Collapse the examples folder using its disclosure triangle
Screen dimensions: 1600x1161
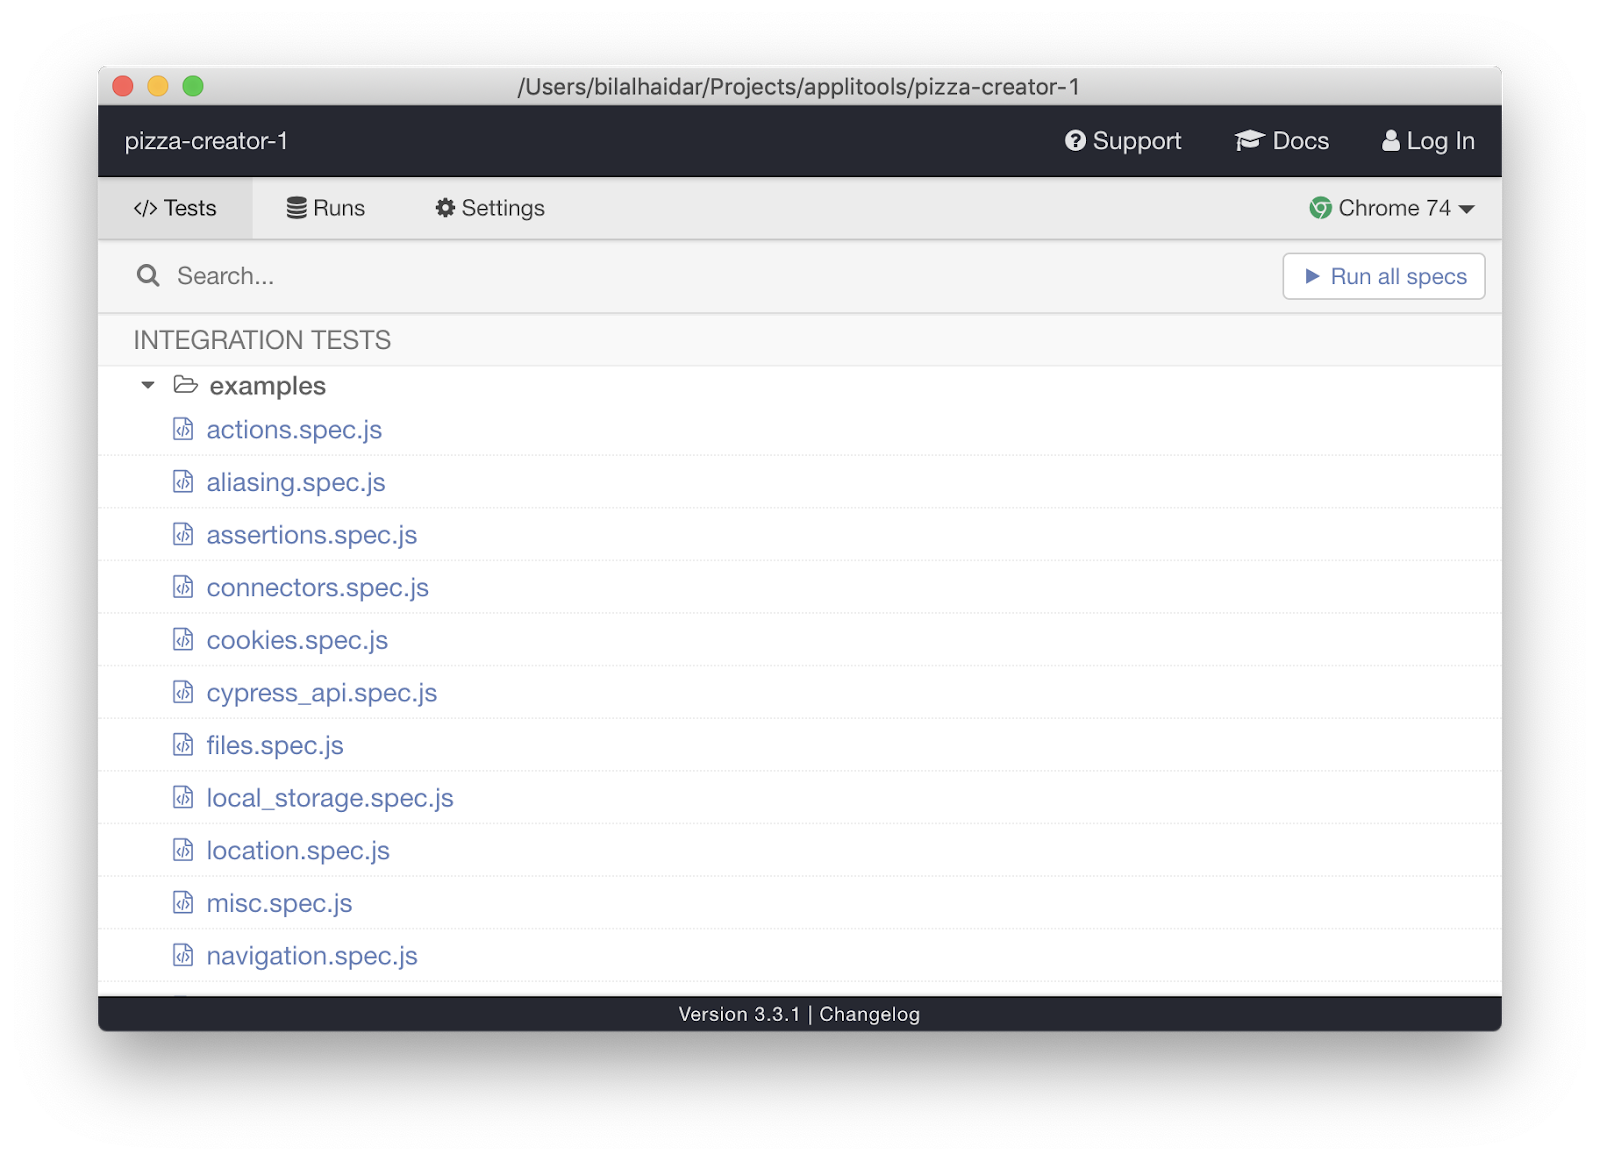[147, 384]
